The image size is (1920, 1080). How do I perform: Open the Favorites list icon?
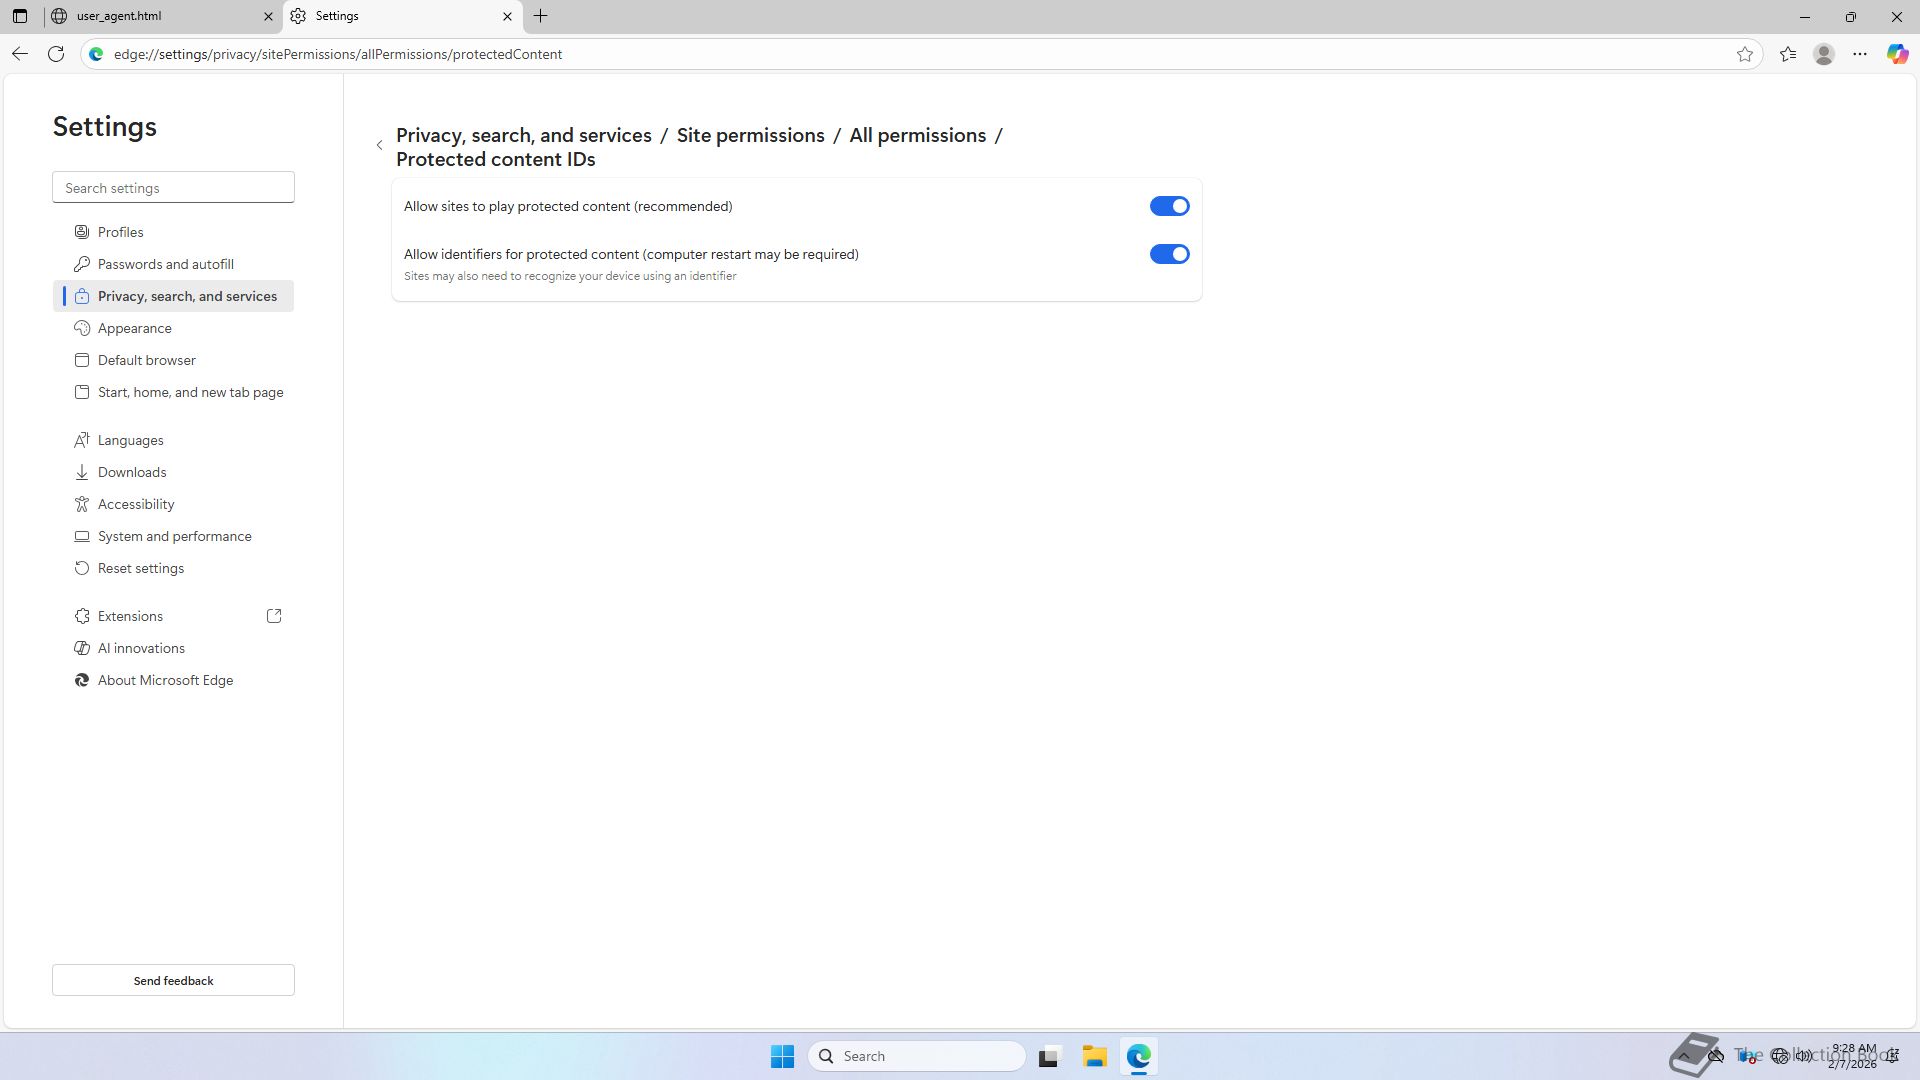pos(1788,54)
